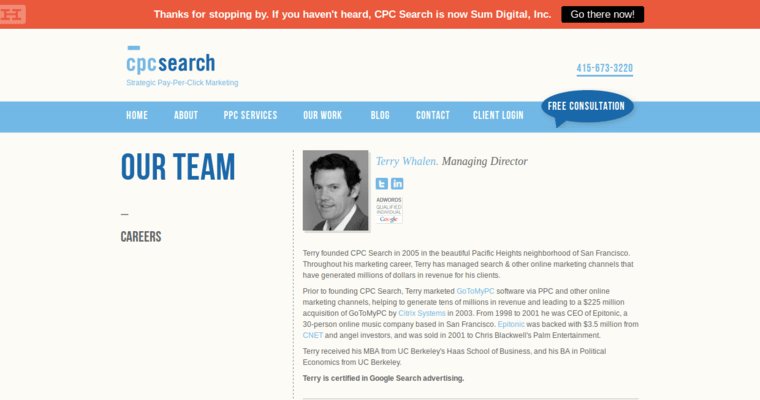Click the Free Consultation bubble button
Image resolution: width=760 pixels, height=400 pixels.
pos(587,108)
